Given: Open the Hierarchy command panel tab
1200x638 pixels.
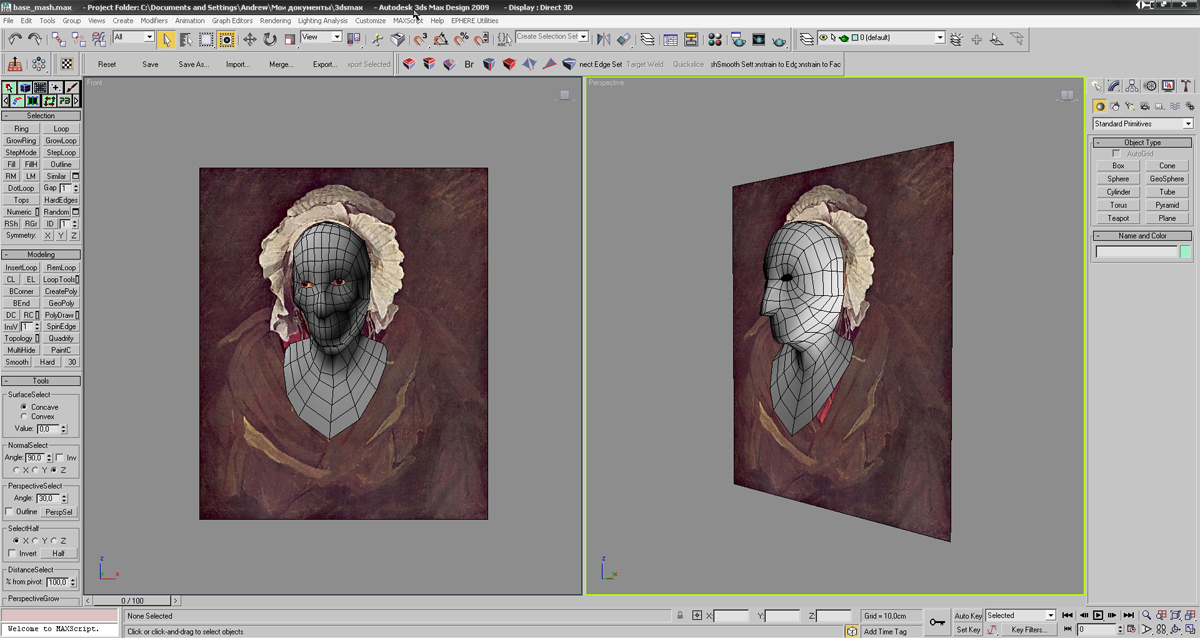Looking at the screenshot, I should click(x=1133, y=86).
